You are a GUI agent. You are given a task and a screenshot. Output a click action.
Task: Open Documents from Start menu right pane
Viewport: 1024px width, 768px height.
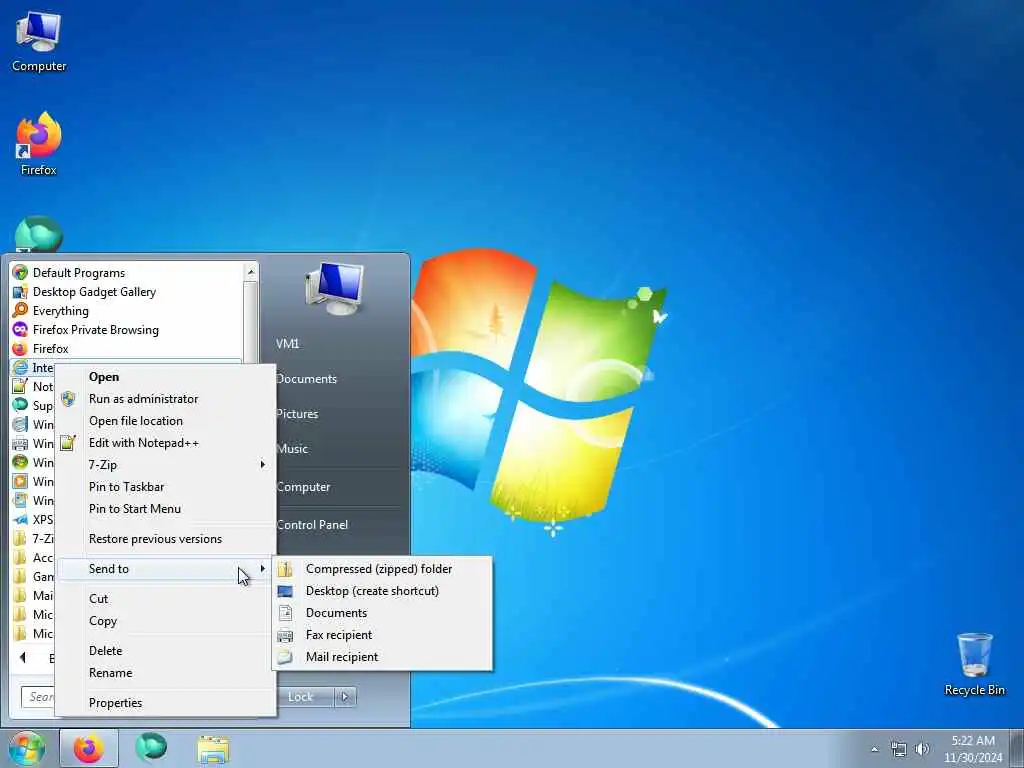click(x=306, y=379)
